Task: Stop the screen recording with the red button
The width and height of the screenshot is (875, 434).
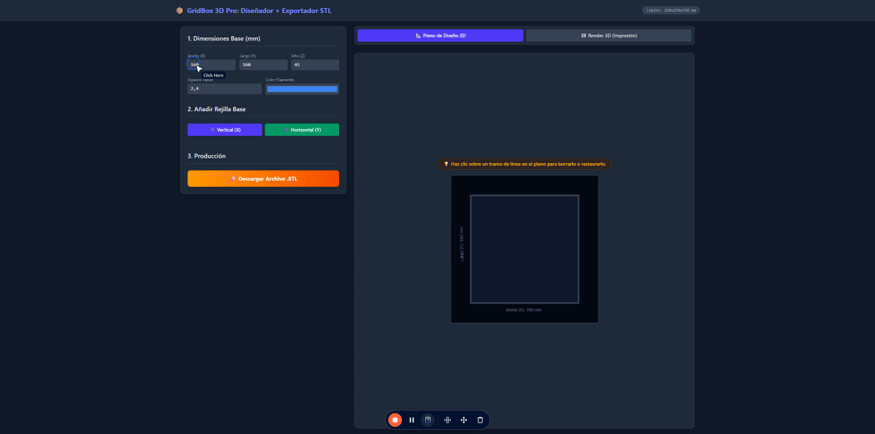Action: 395,420
